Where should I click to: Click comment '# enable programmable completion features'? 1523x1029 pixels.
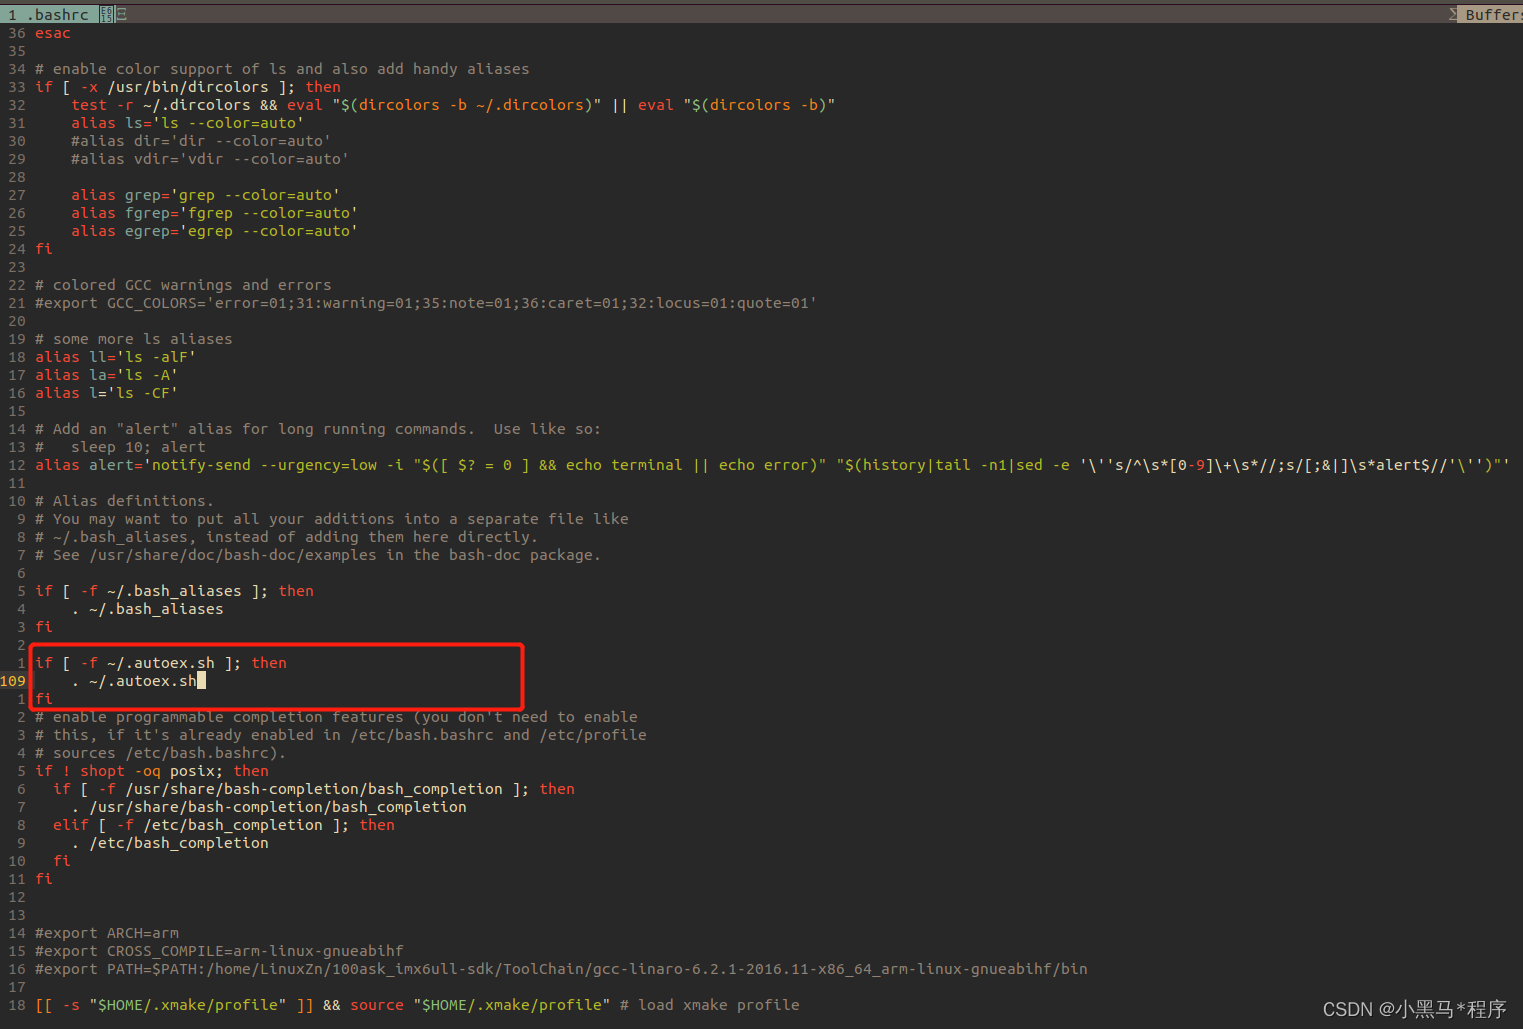point(336,717)
